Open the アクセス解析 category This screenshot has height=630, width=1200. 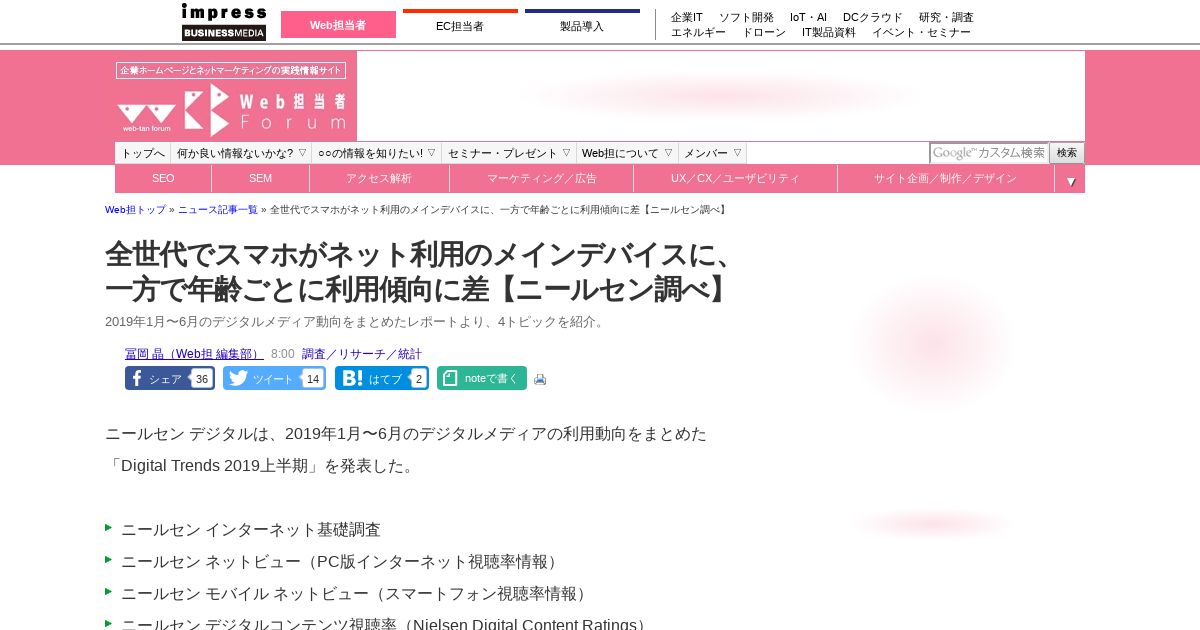(379, 179)
